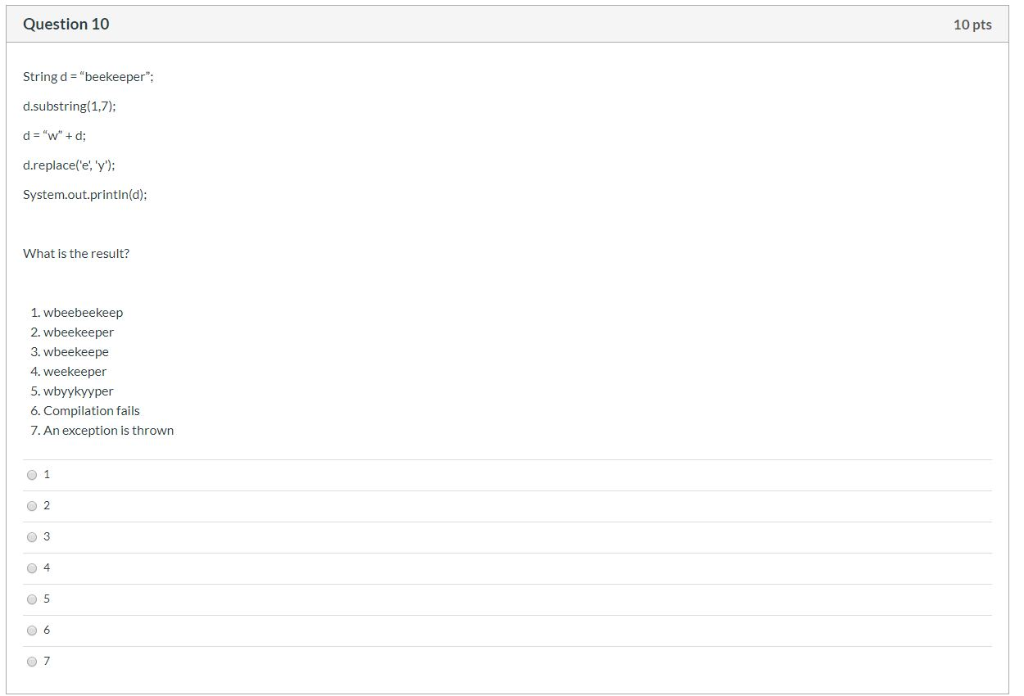Click the System.out.println(d); line

[x=85, y=195]
